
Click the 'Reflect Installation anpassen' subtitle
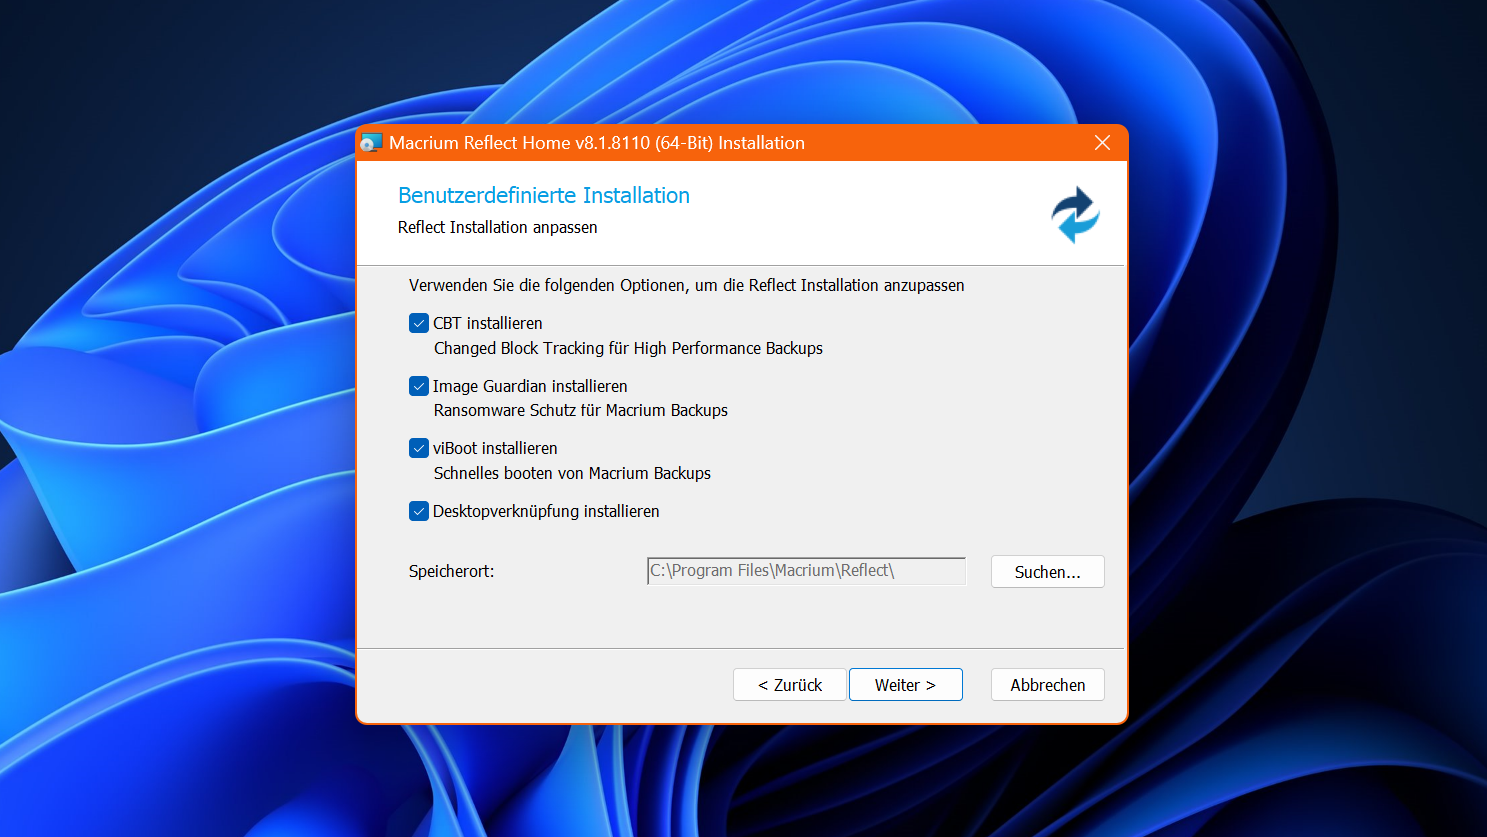pyautogui.click(x=497, y=227)
